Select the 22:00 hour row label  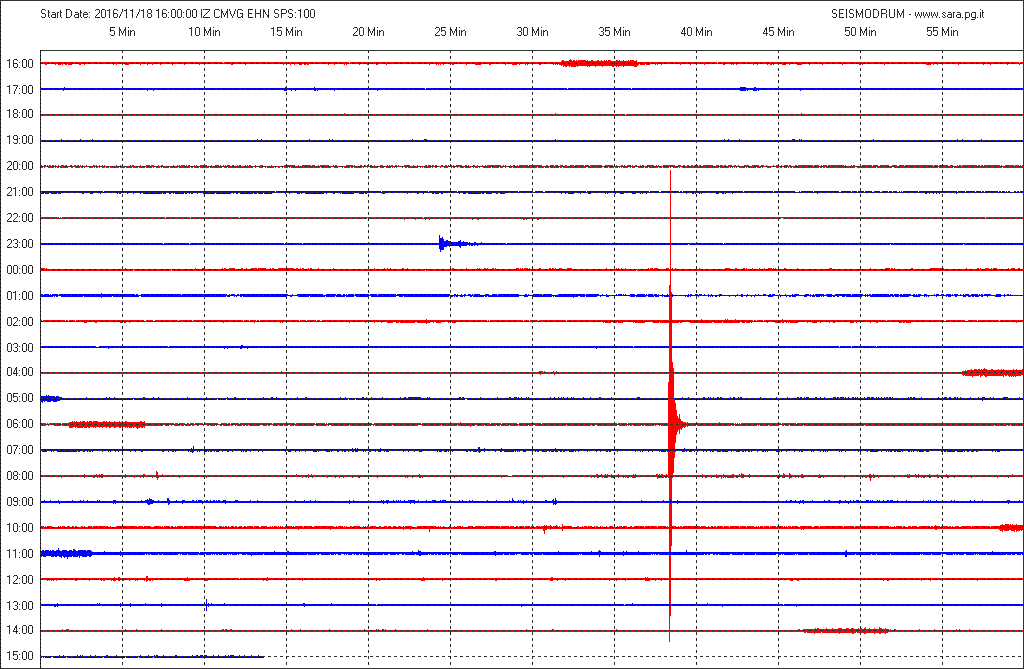coord(20,218)
